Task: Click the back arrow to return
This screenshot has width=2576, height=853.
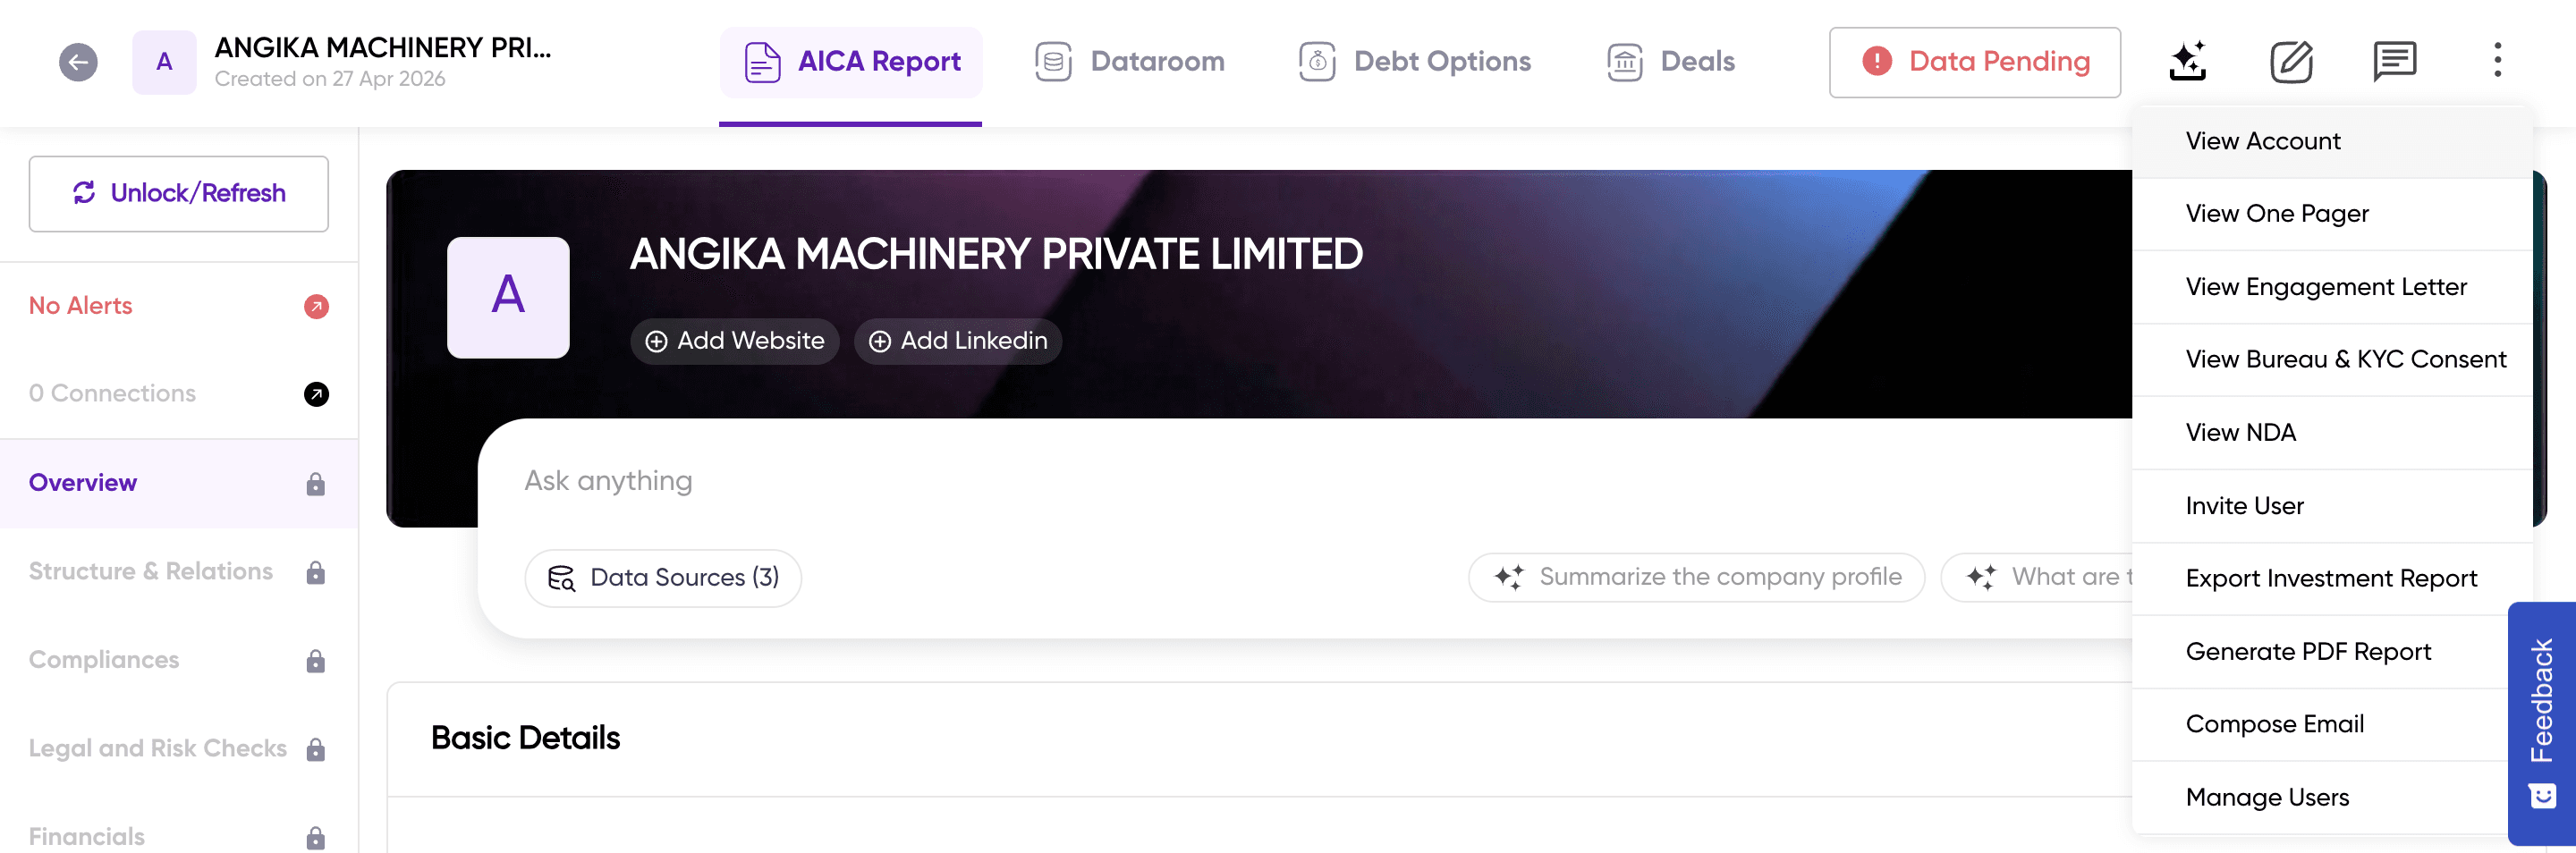Action: pyautogui.click(x=77, y=61)
